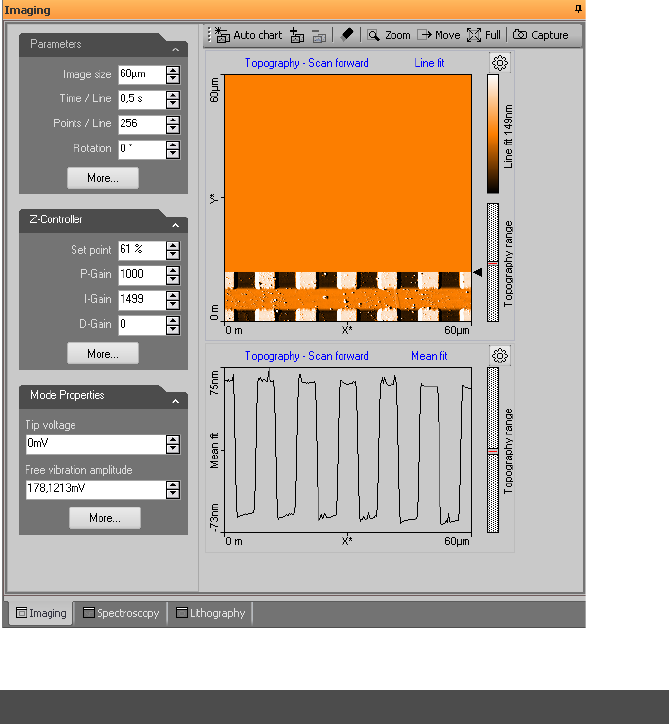Click the add chart icon
669x724 pixels.
coord(297,35)
